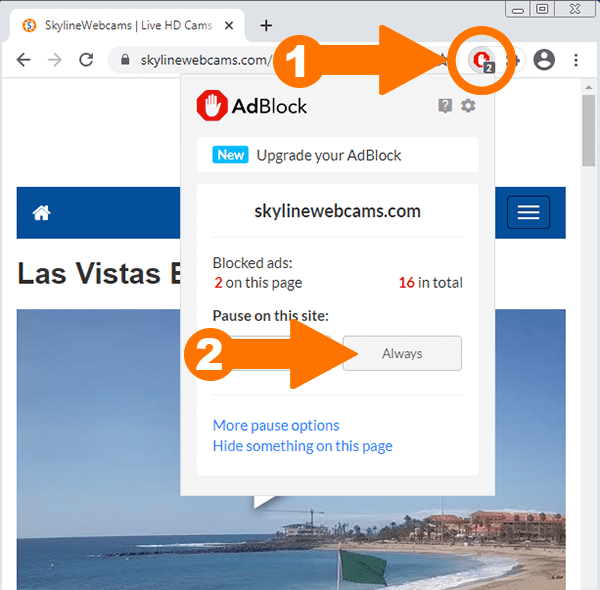
Task: Open More pause options link
Action: click(276, 425)
